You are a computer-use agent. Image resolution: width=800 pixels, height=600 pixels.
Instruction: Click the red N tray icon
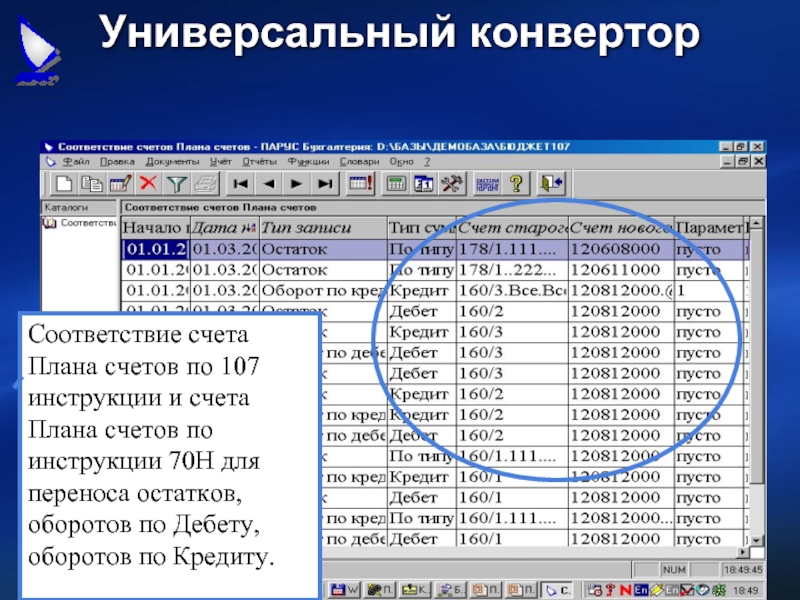(626, 590)
